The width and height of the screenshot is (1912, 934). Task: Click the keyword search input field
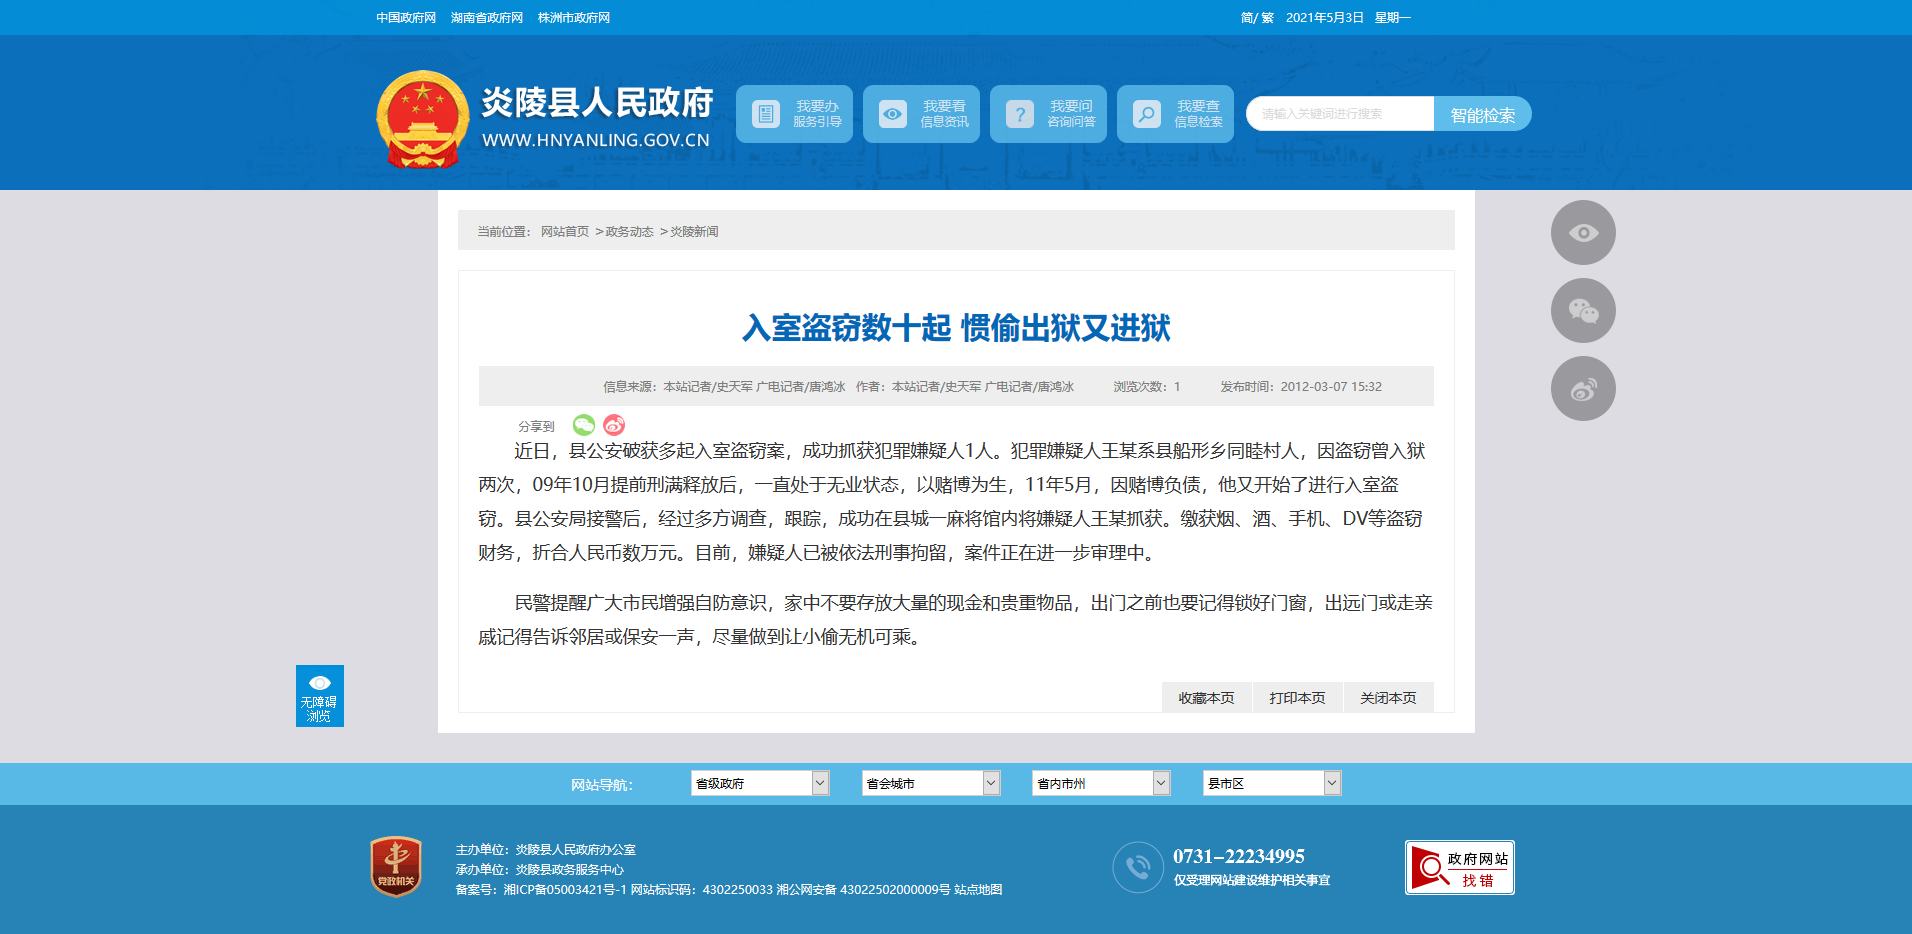coord(1339,114)
